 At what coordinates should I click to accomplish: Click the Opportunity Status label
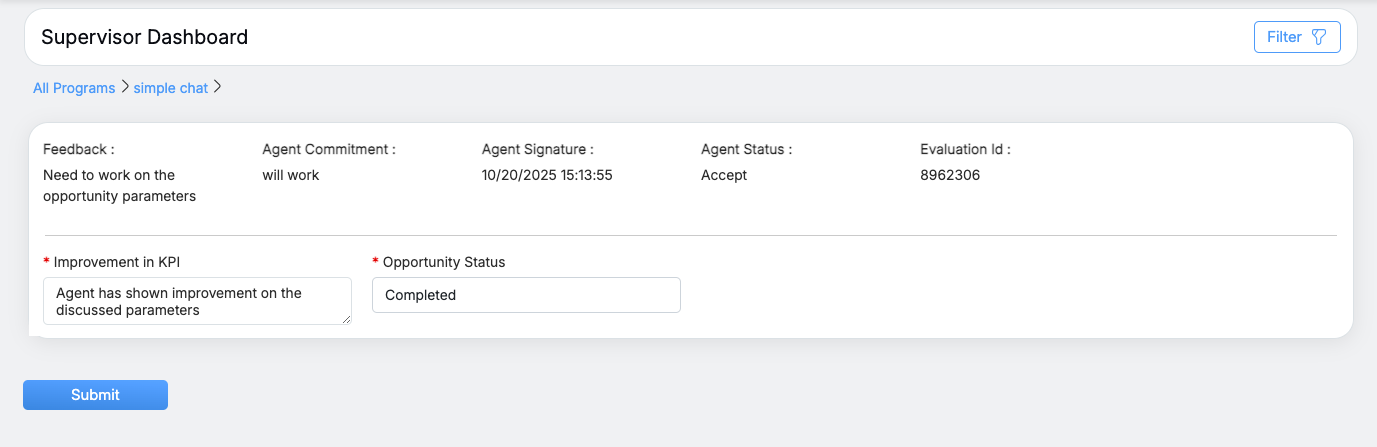click(444, 262)
